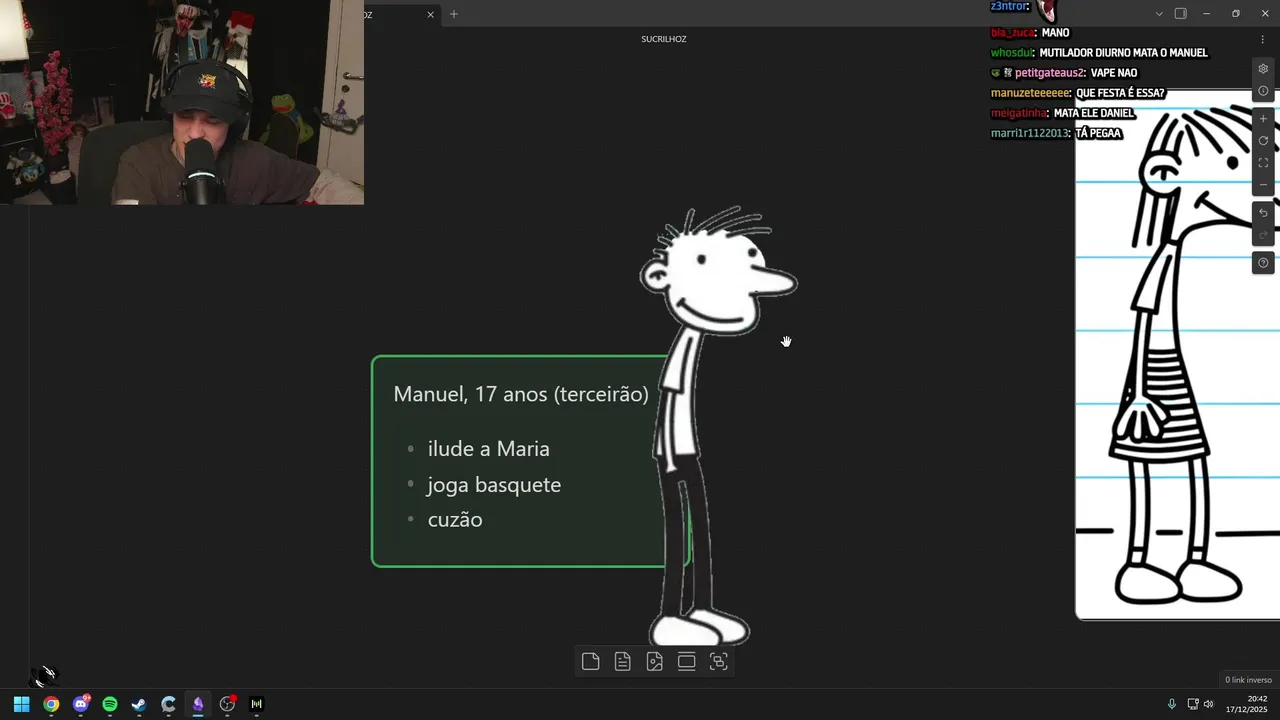1280x720 pixels.
Task: Zoom out with the canvas minus icon
Action: pyautogui.click(x=1263, y=185)
